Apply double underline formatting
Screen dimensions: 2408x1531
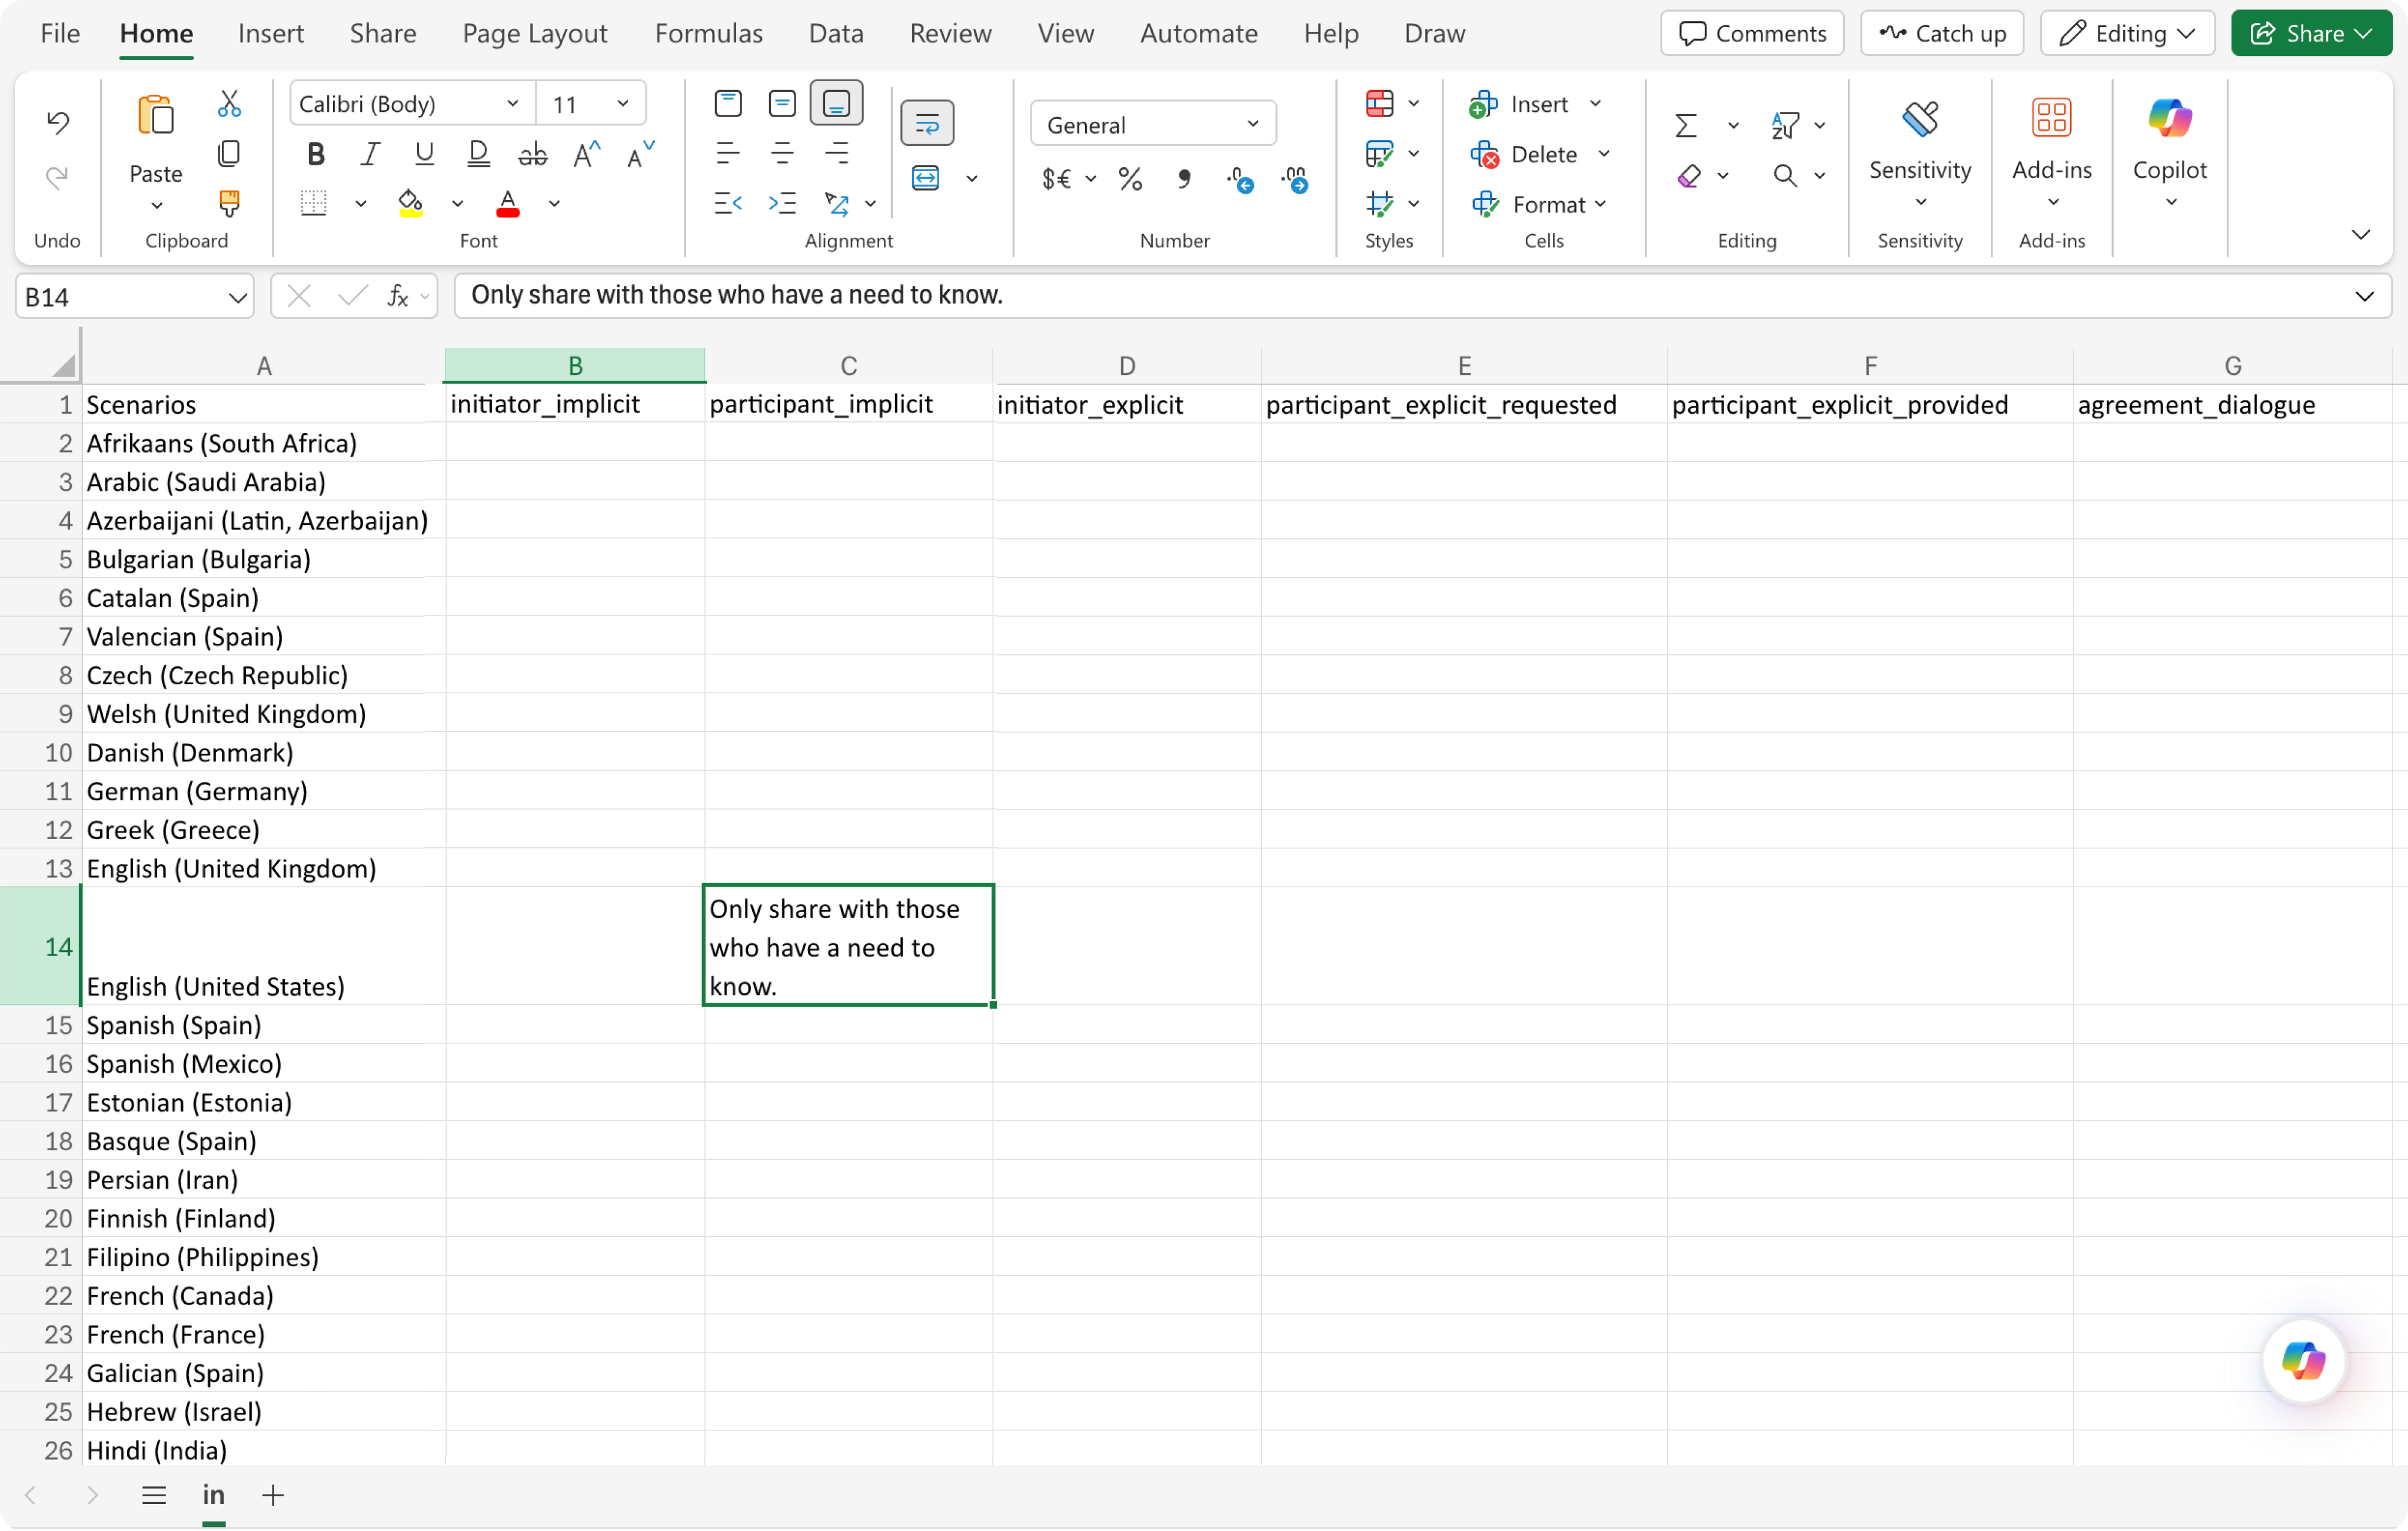(478, 154)
